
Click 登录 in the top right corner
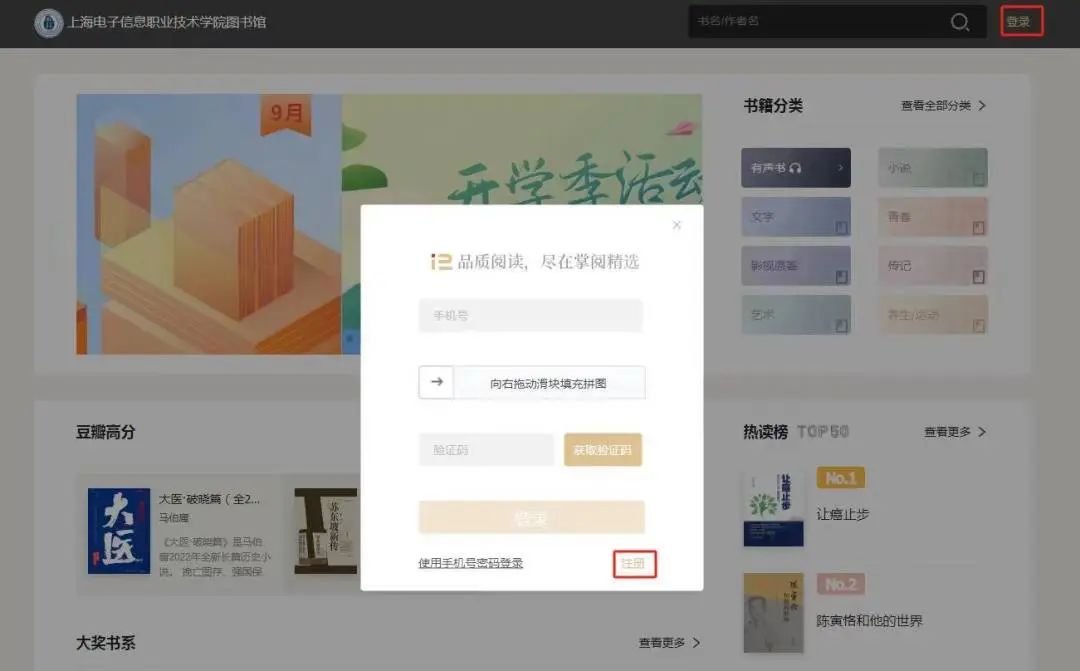1021,21
